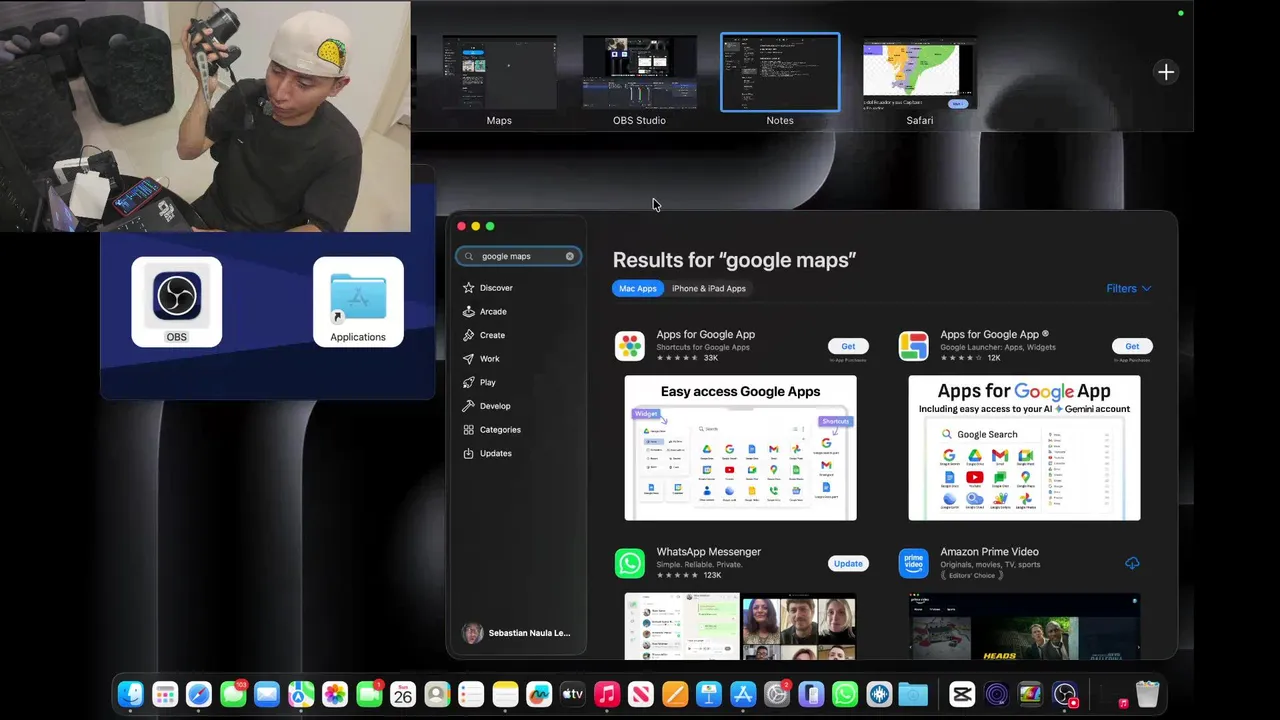
Task: Open the News app in the Dock
Action: (641, 694)
